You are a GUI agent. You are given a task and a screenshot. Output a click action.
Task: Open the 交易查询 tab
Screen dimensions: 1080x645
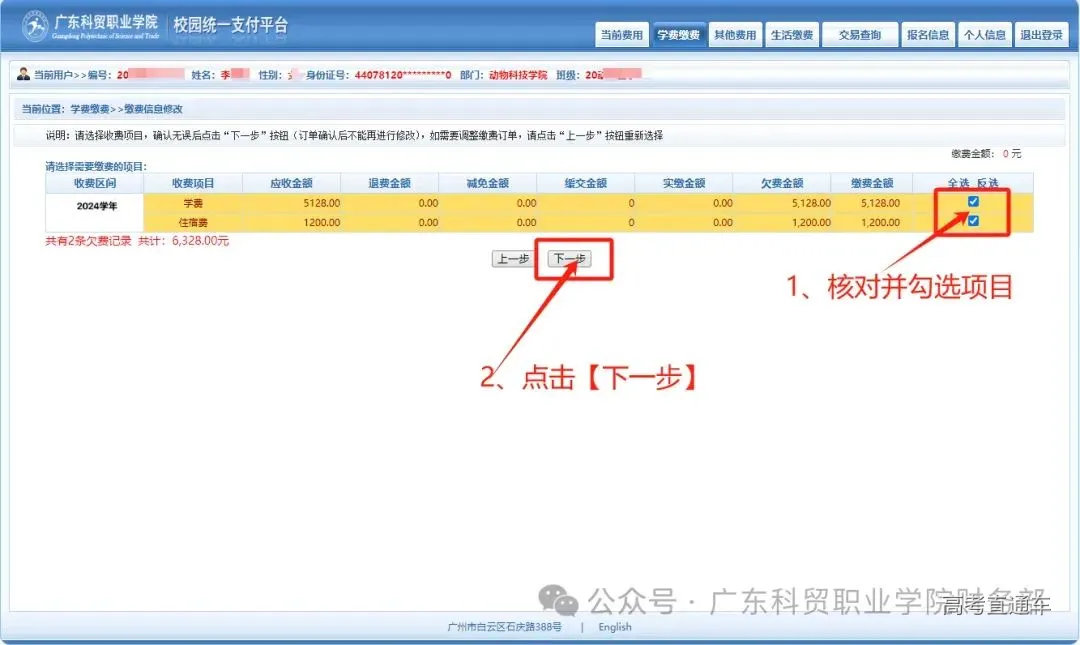[x=859, y=33]
